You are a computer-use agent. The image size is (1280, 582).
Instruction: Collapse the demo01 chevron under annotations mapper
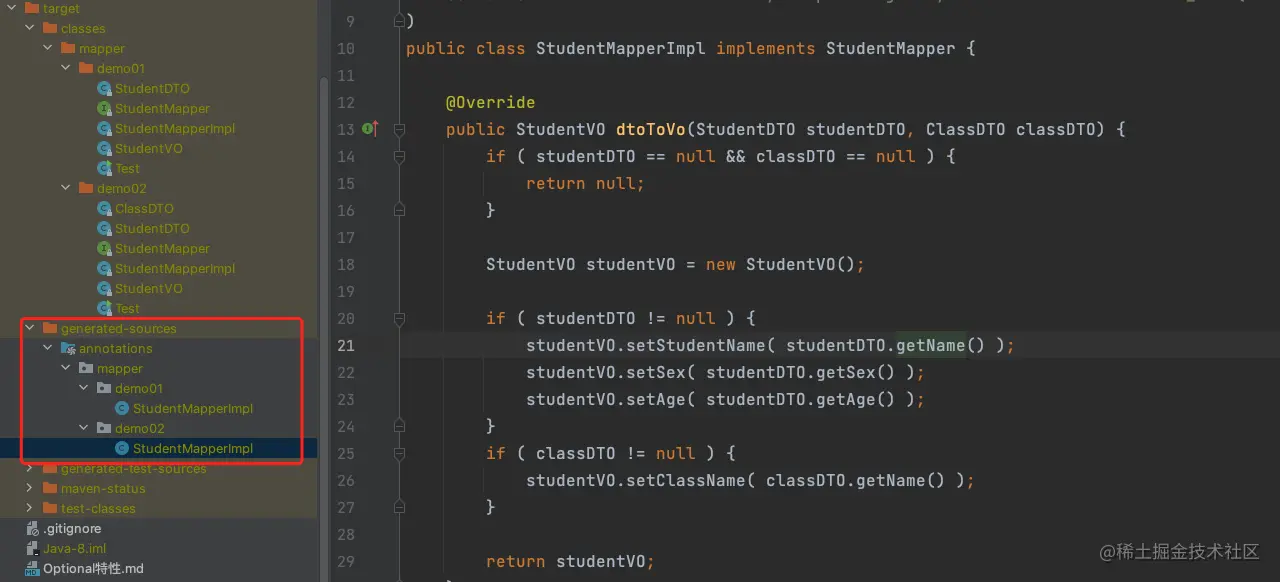click(84, 388)
